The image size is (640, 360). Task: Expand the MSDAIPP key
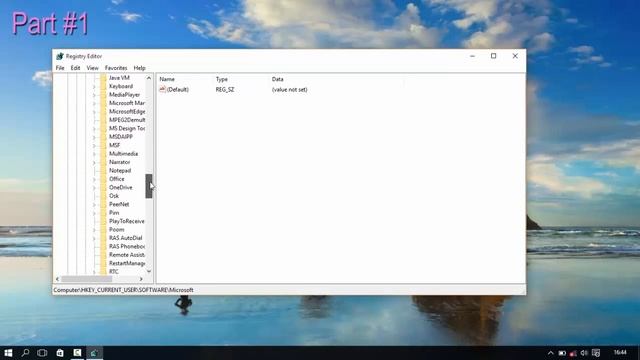pyautogui.click(x=94, y=137)
